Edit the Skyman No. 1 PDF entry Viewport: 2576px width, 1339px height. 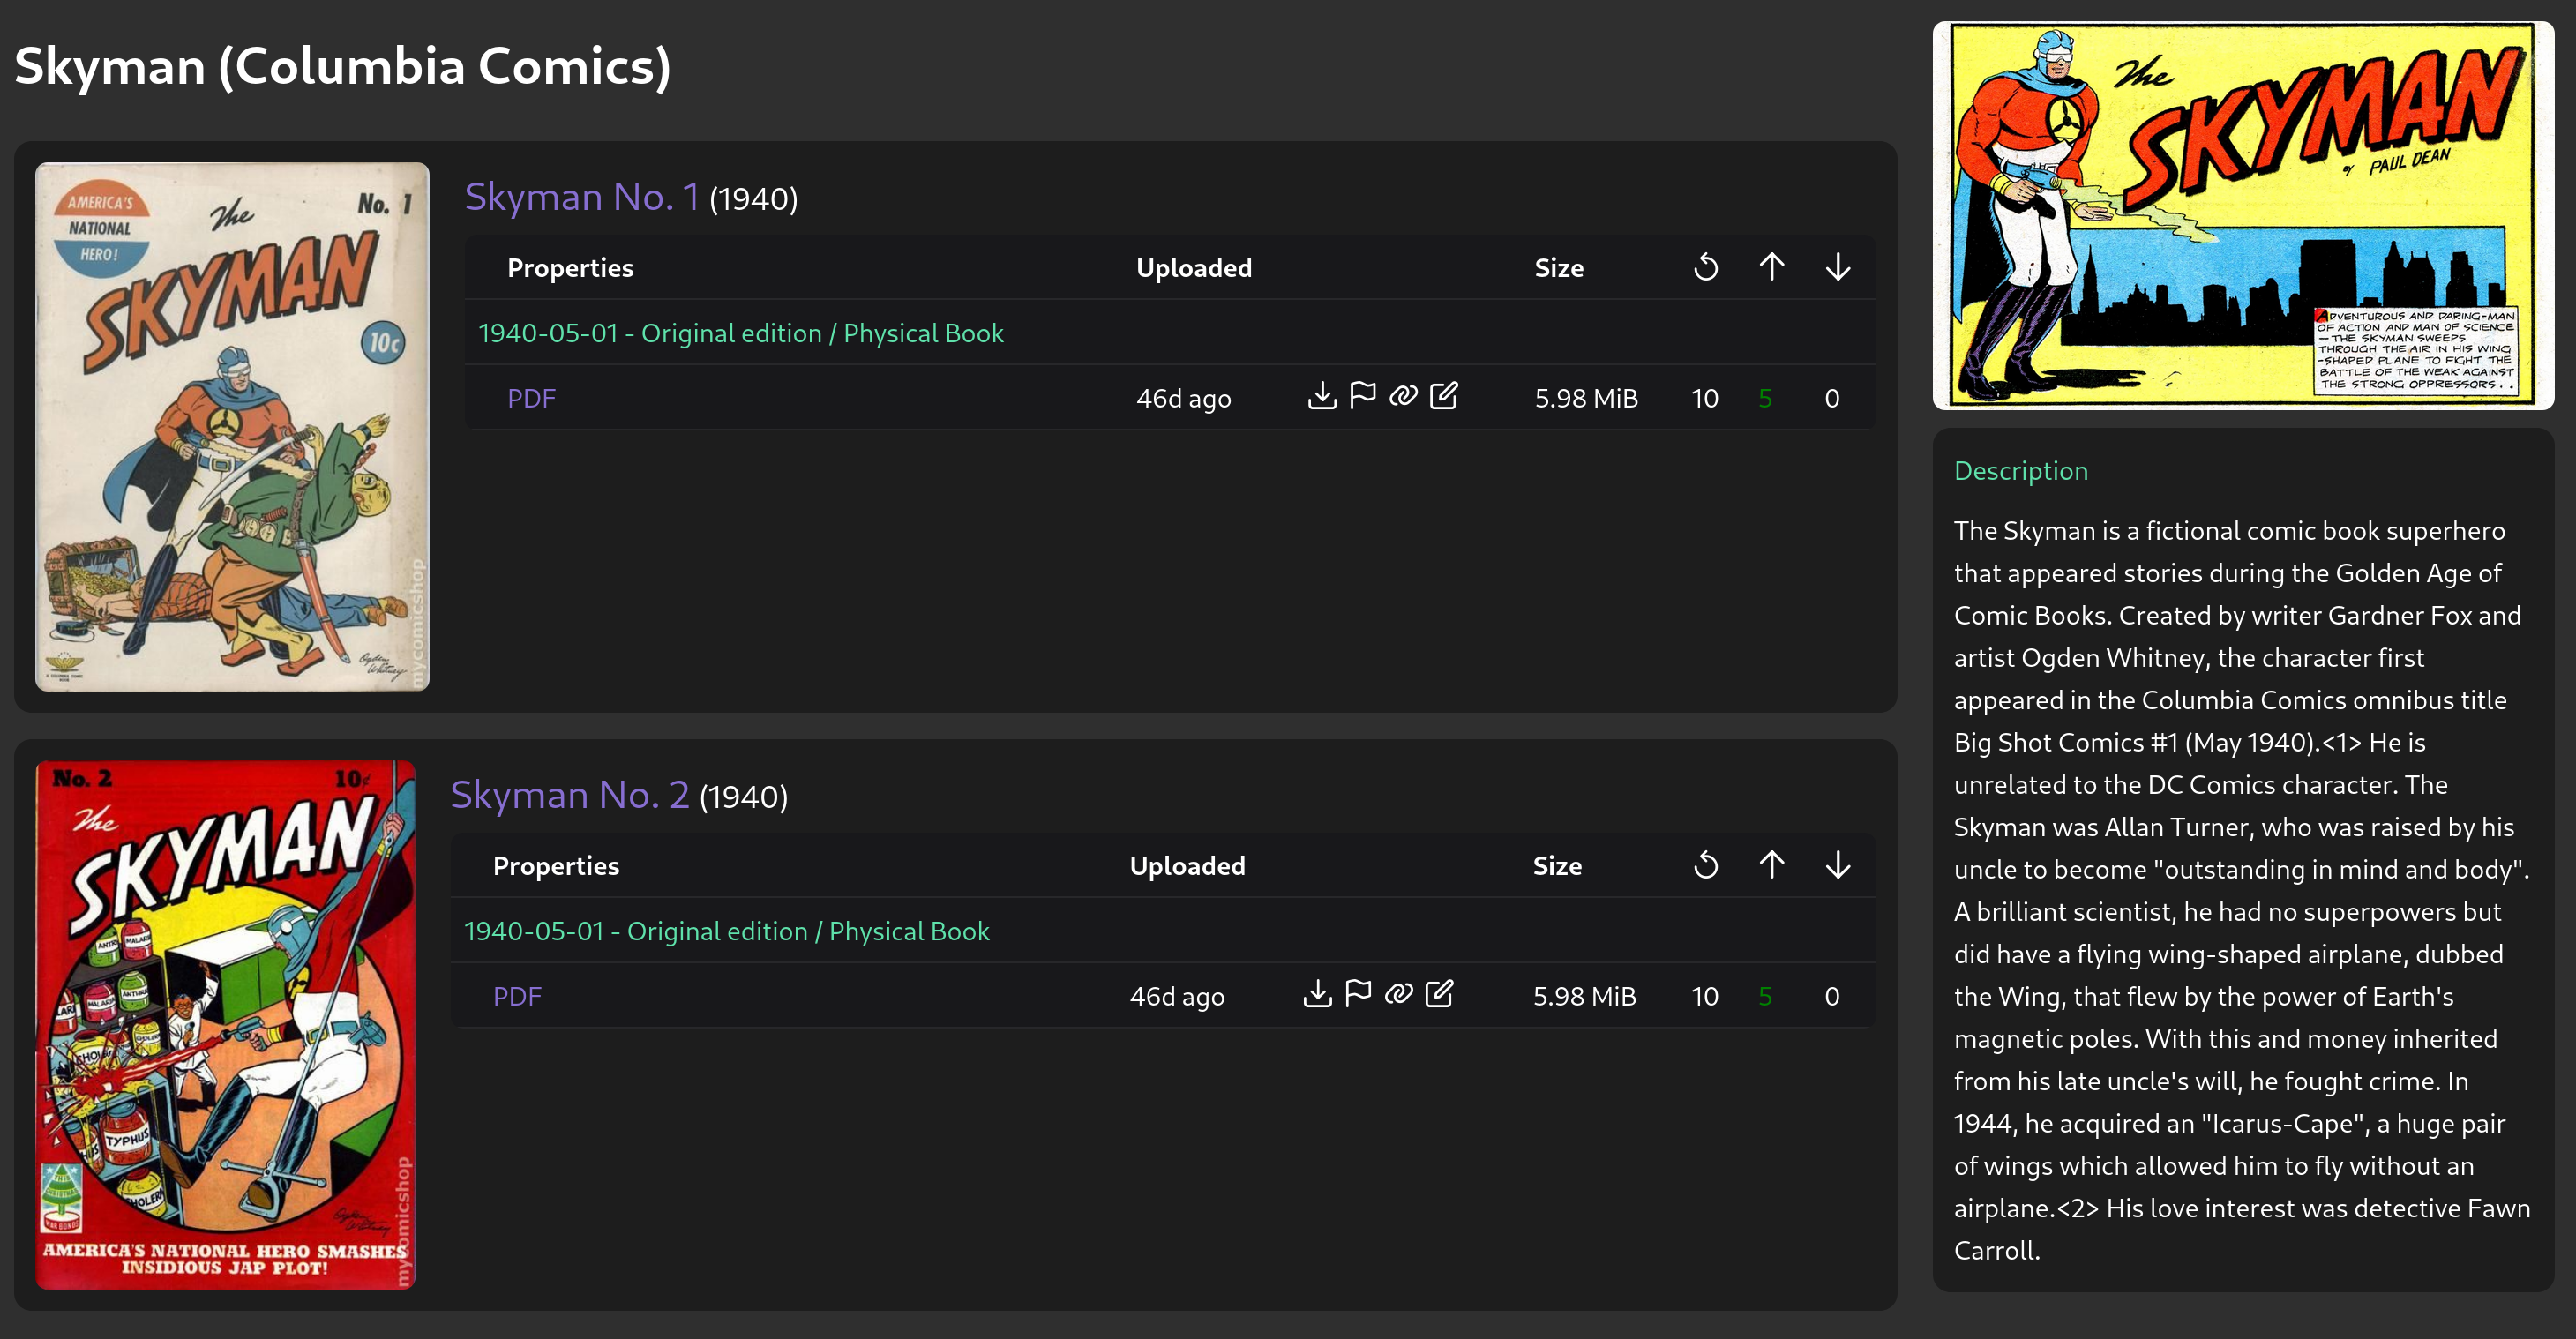[x=1444, y=396]
